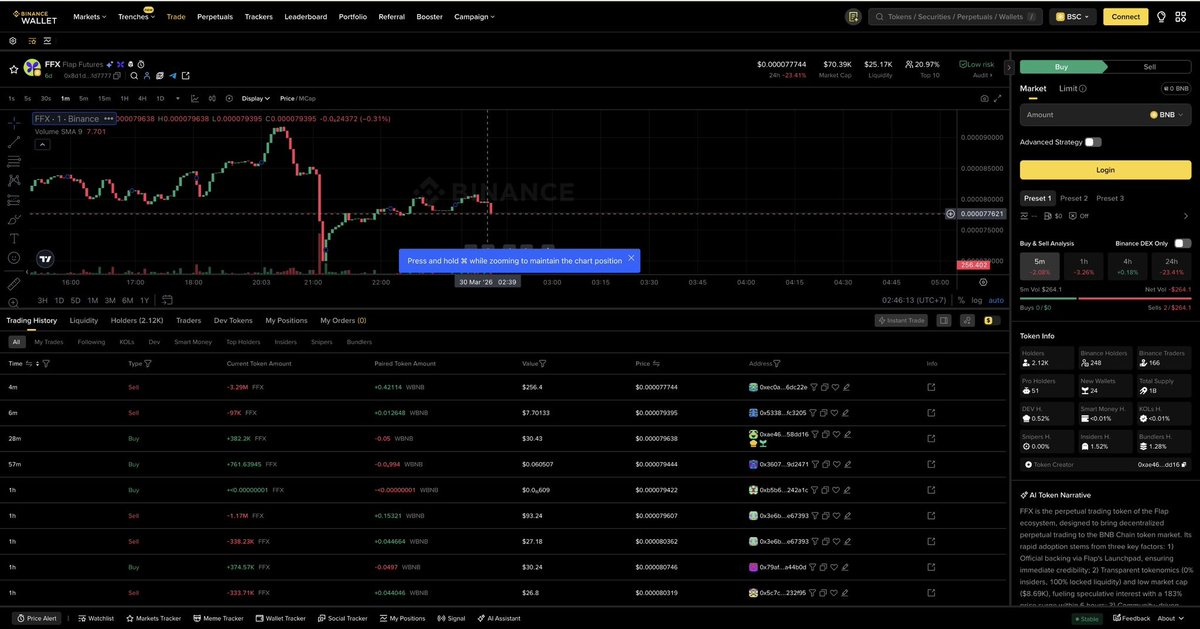This screenshot has height=629, width=1200.
Task: Click the Connect wallet button
Action: tap(1125, 17)
